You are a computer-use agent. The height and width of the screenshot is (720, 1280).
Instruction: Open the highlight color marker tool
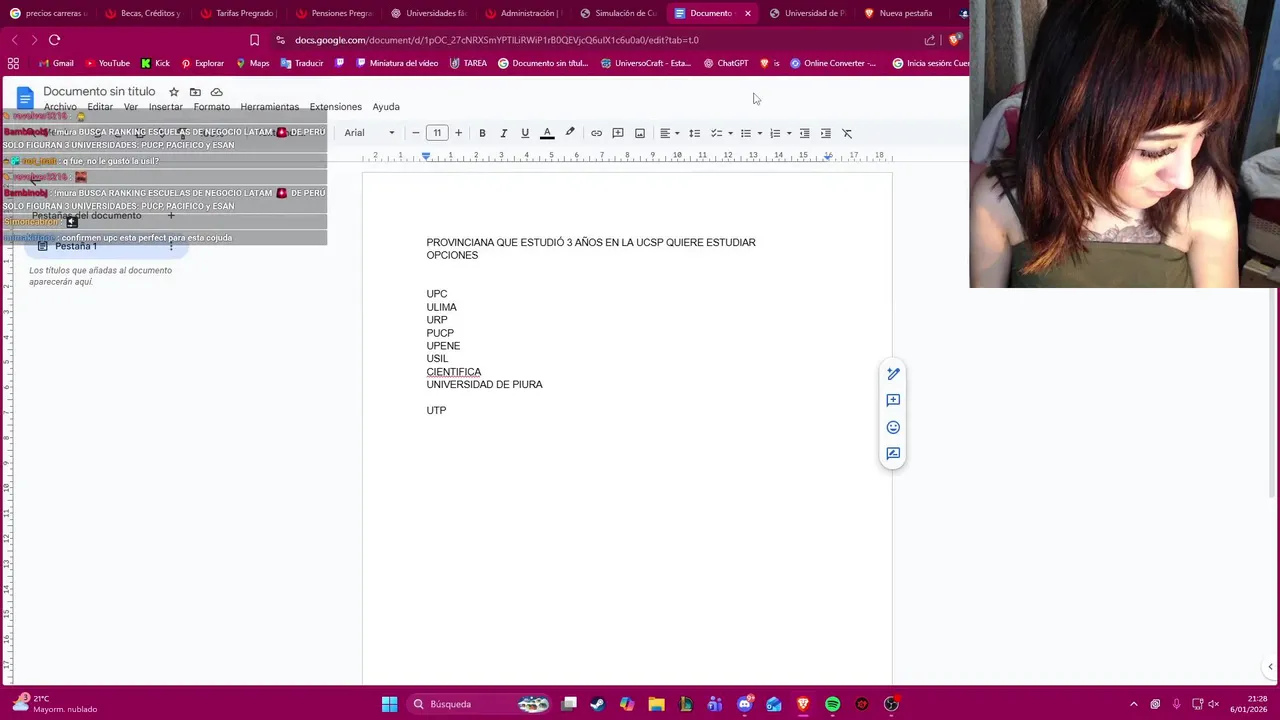[570, 133]
